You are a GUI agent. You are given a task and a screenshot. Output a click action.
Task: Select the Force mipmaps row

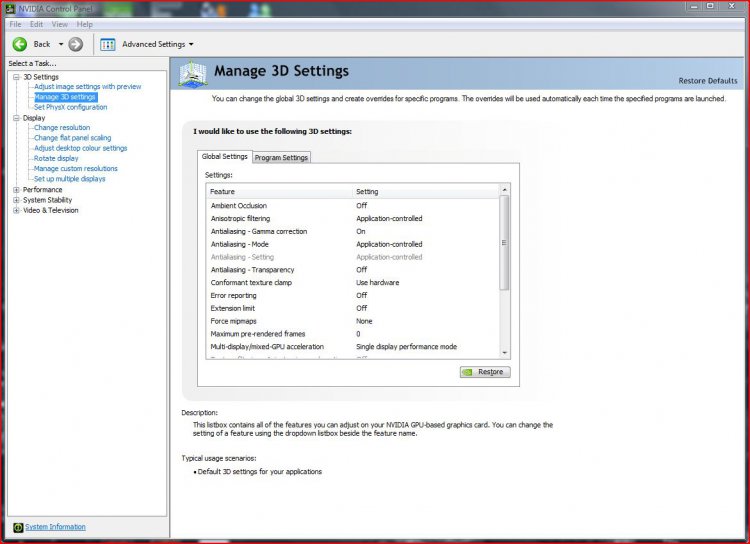click(353, 322)
